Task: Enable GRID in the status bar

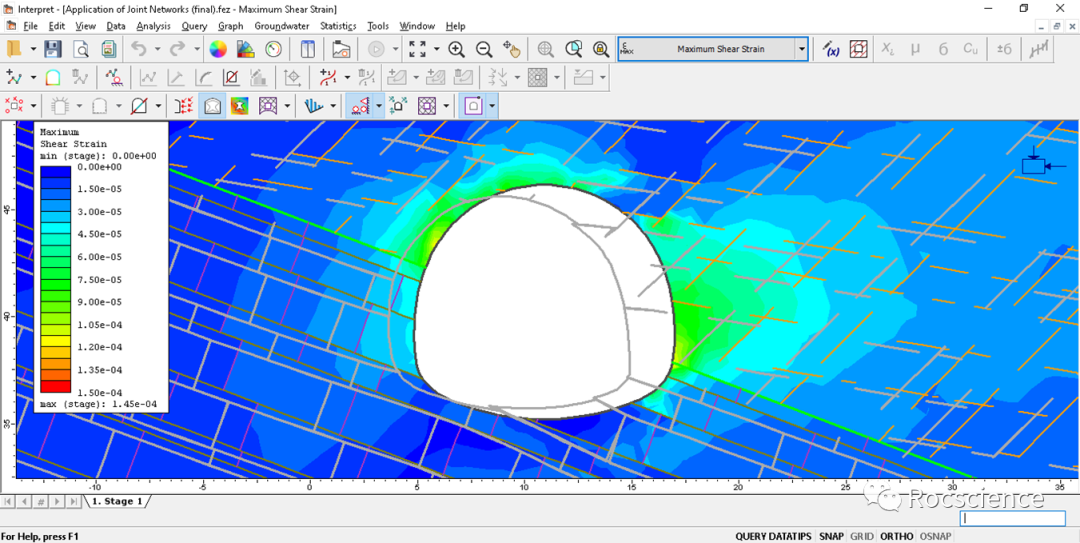Action: (862, 536)
